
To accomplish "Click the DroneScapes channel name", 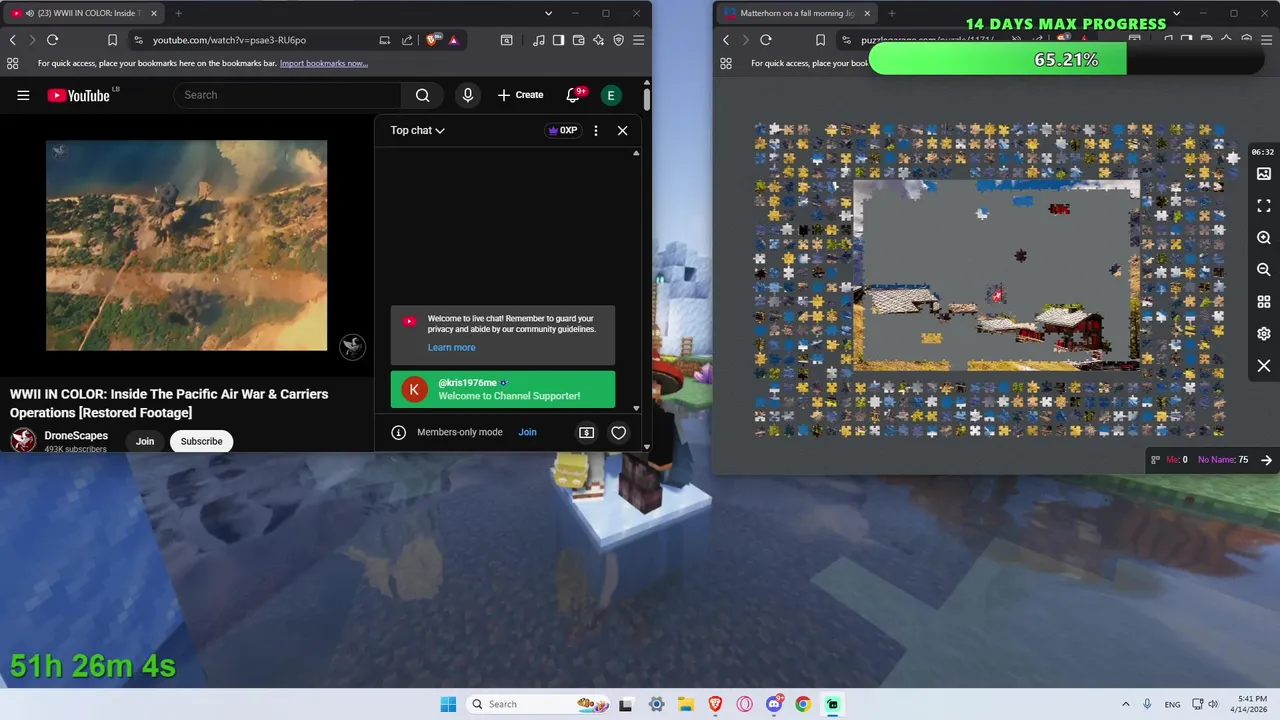I will (76, 436).
